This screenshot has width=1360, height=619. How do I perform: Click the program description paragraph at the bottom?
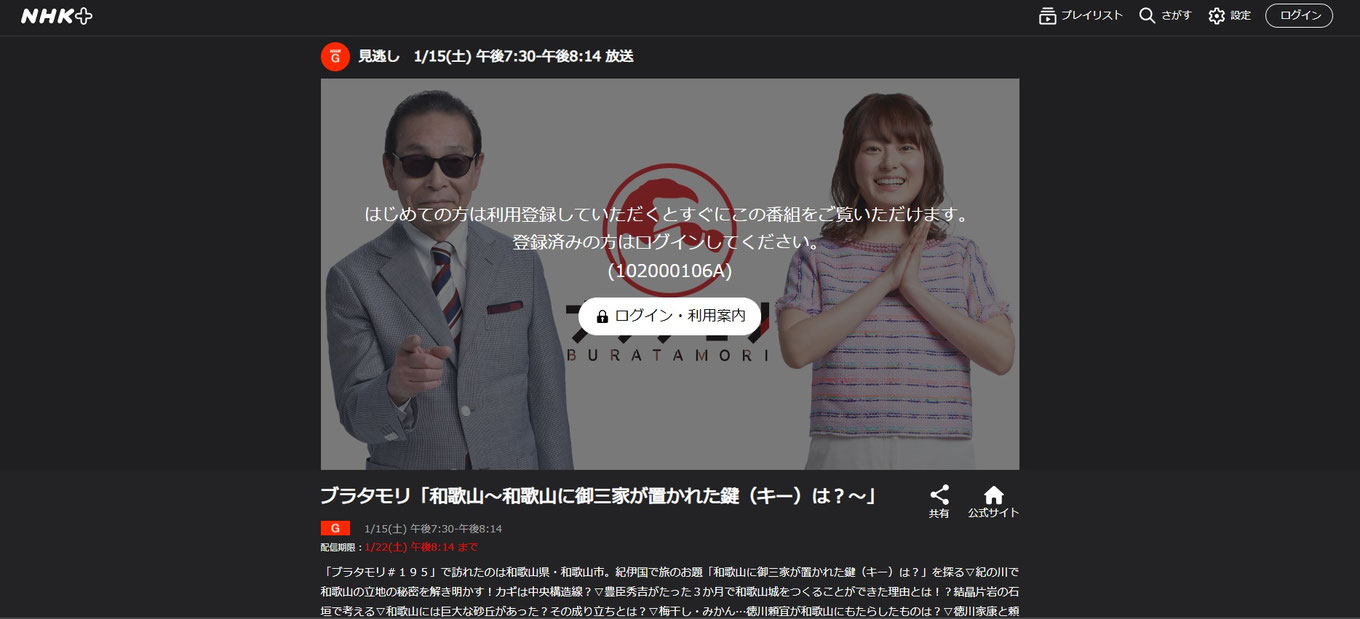(x=668, y=590)
